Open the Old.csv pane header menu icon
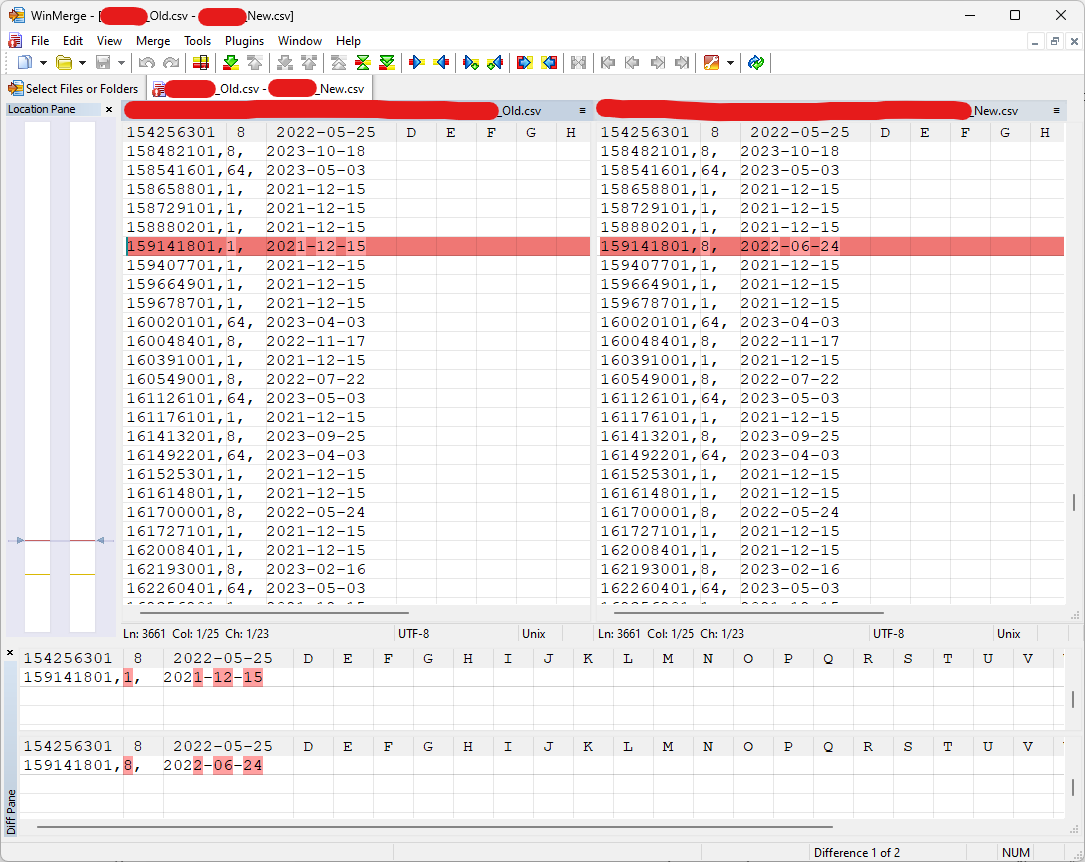Screen dimensions: 1085x862 pos(582,111)
